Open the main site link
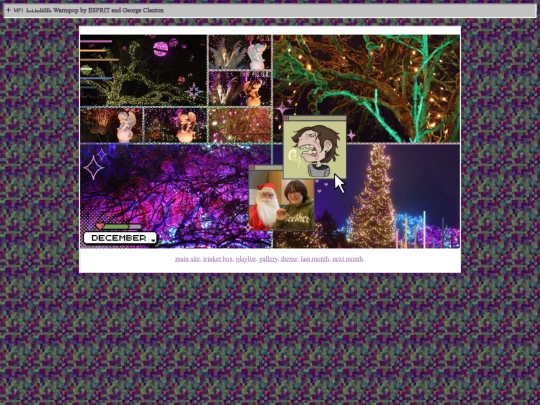Screen dimensions: 540x405 pyautogui.click(x=187, y=259)
